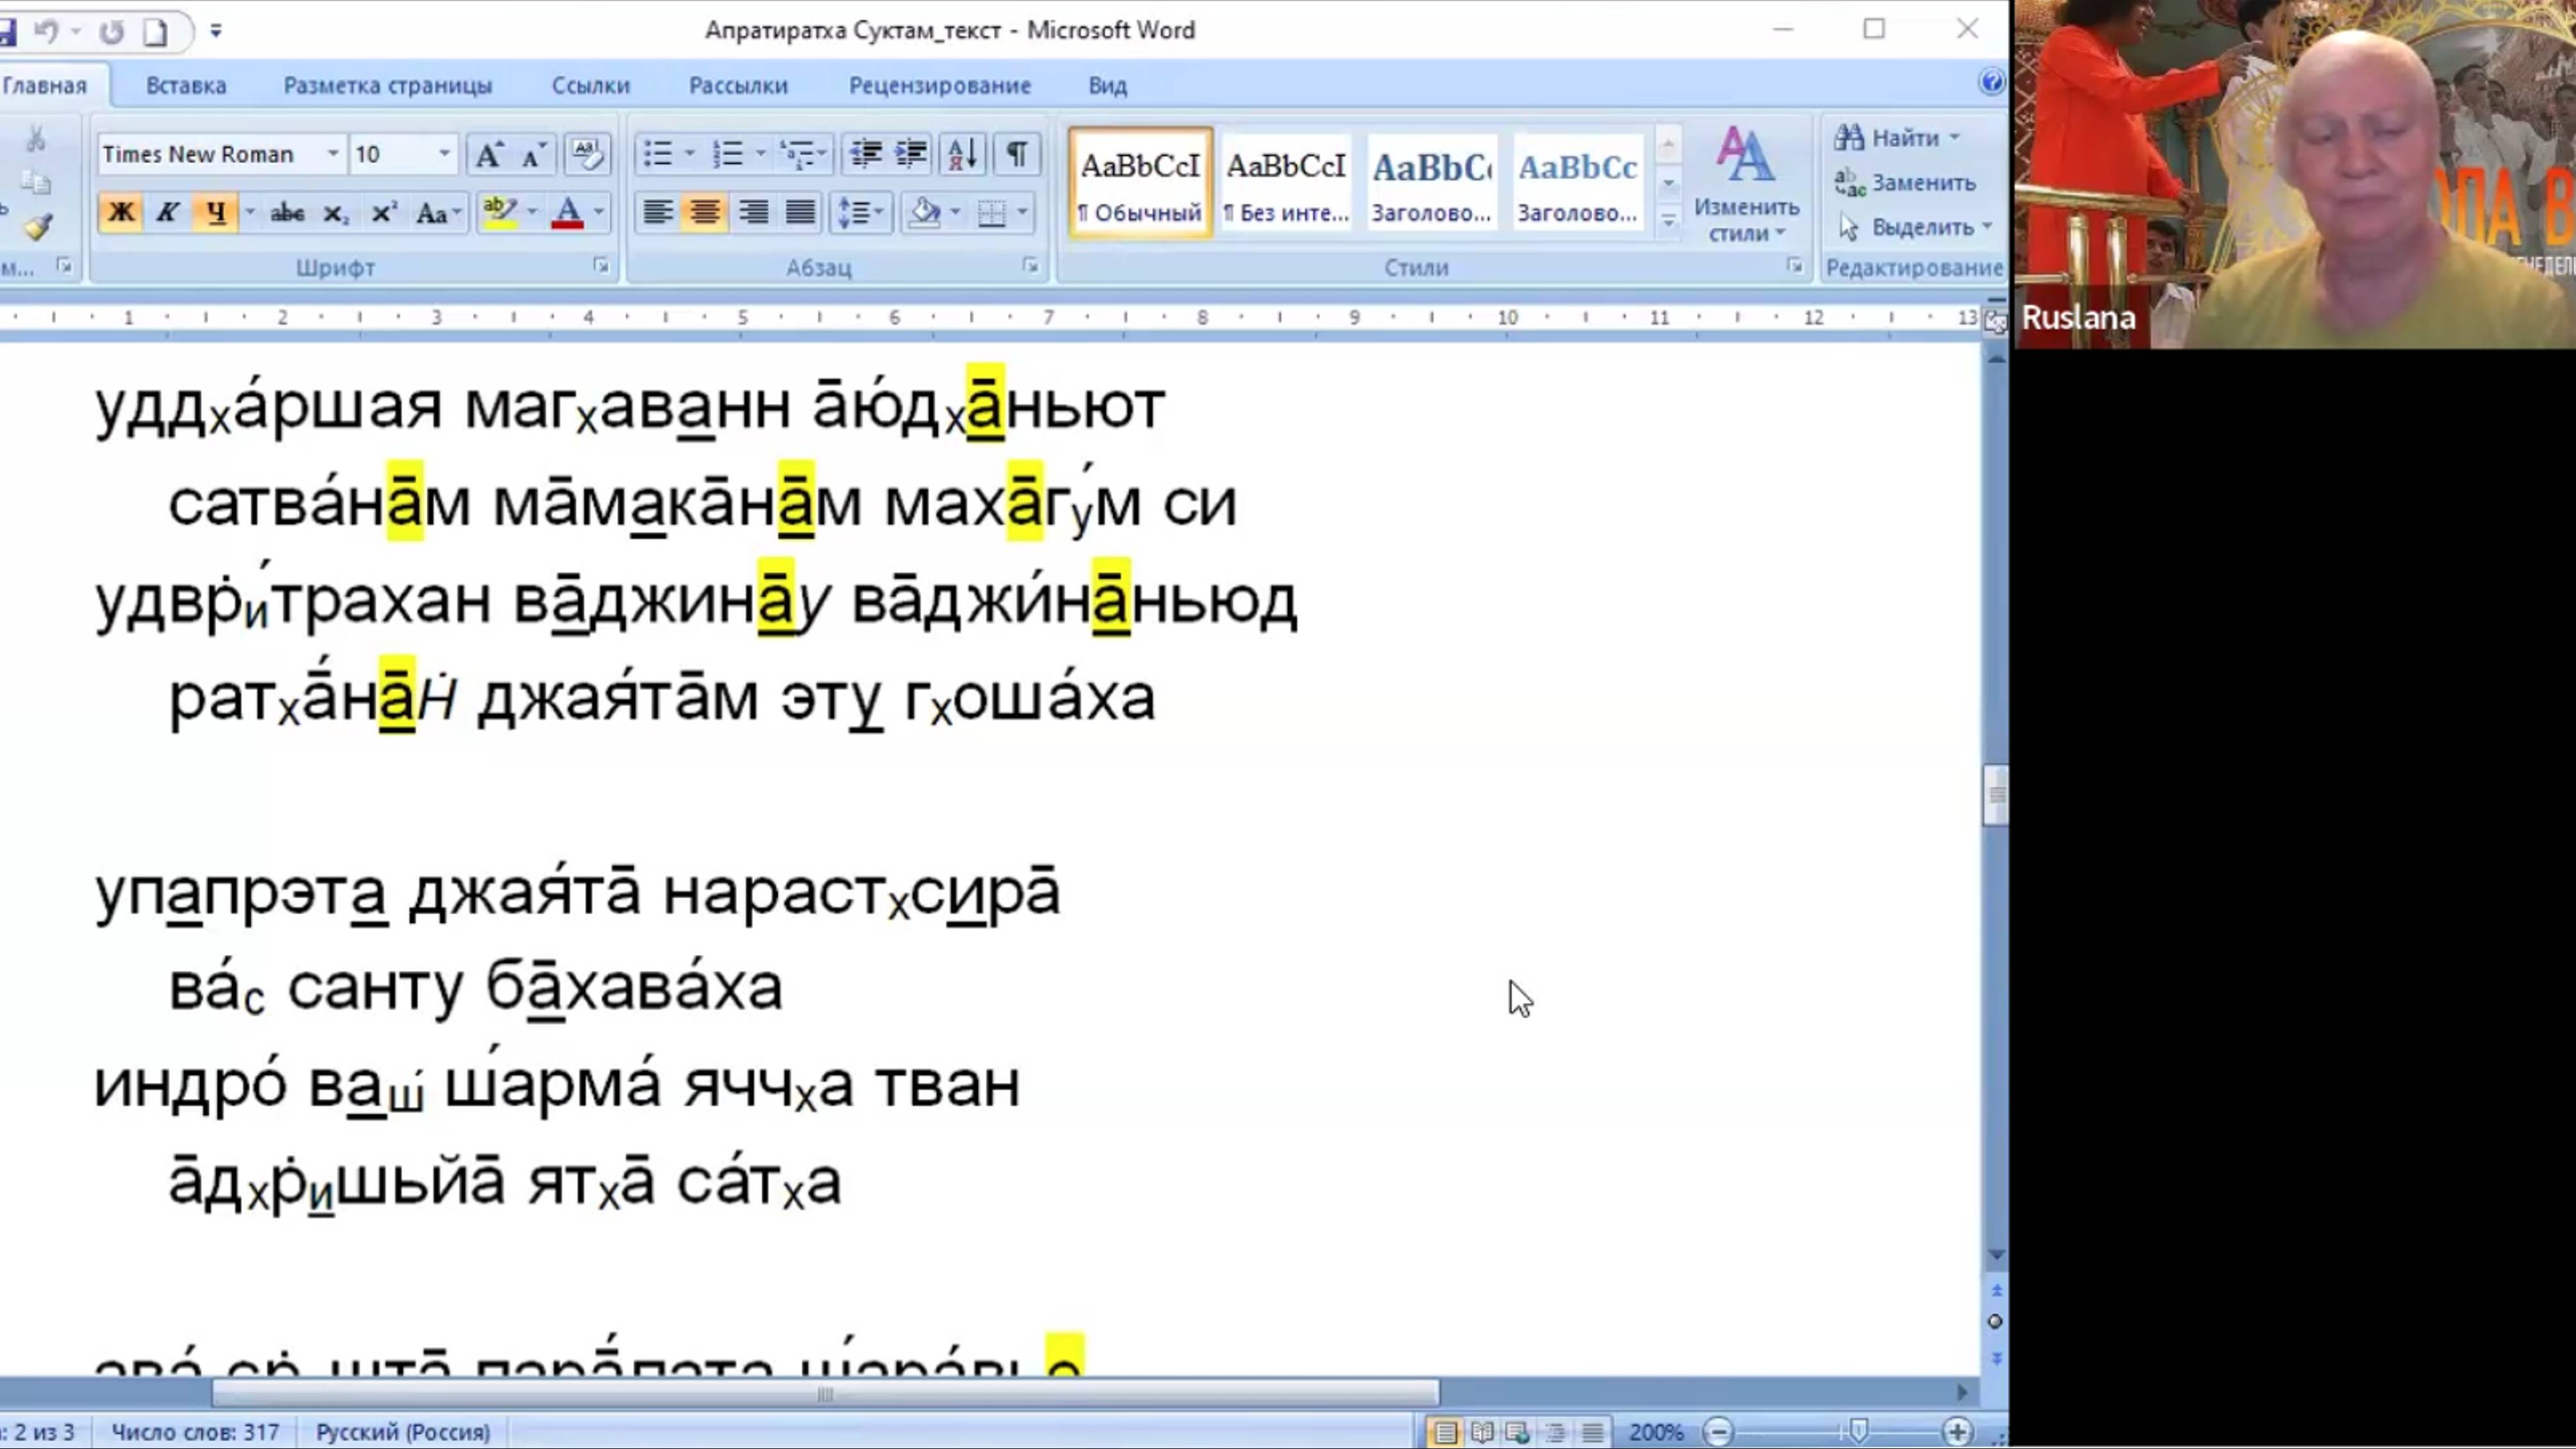Open the font size 10 dropdown
Screen dimensions: 2576x1449
click(444, 154)
